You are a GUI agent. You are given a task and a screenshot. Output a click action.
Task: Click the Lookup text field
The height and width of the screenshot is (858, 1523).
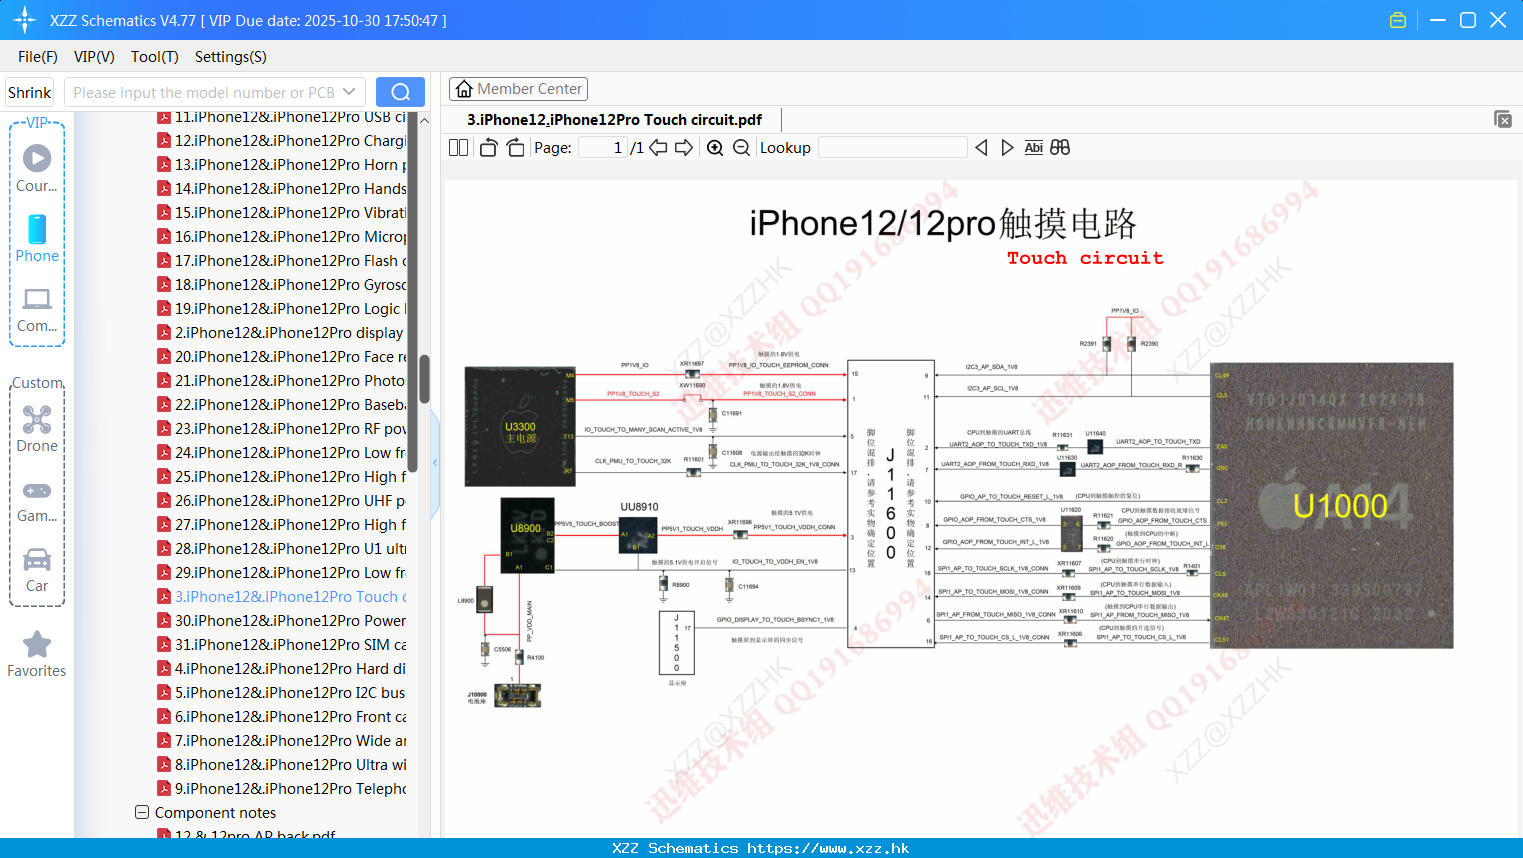click(893, 148)
